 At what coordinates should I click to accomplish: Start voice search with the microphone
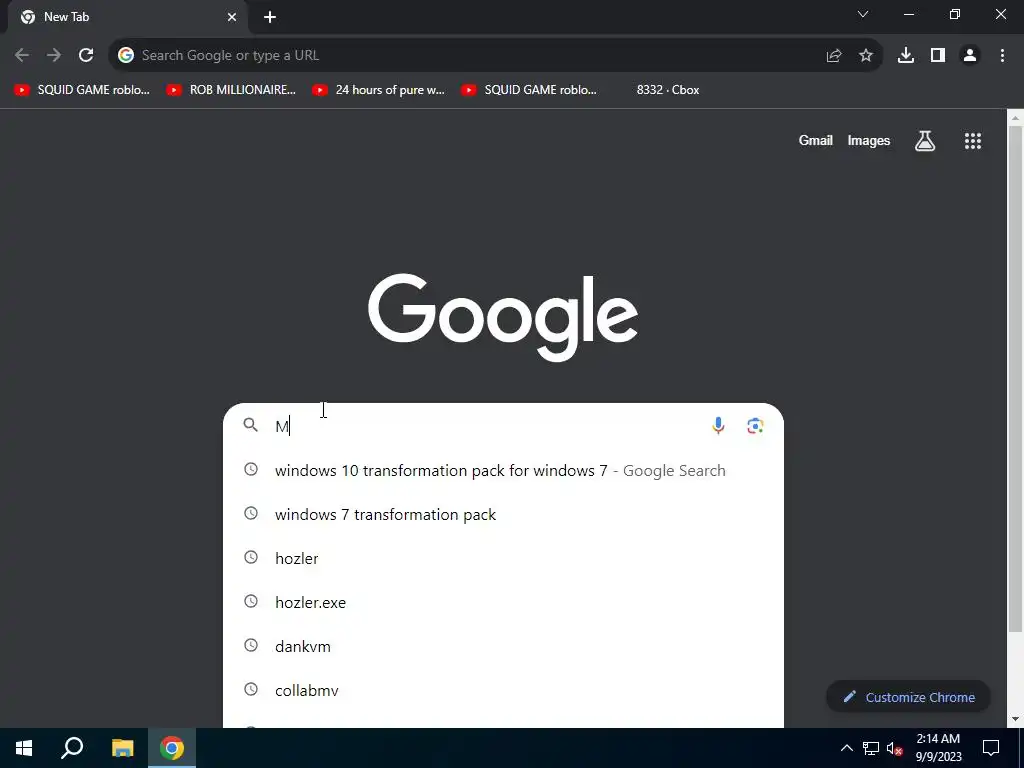718,426
